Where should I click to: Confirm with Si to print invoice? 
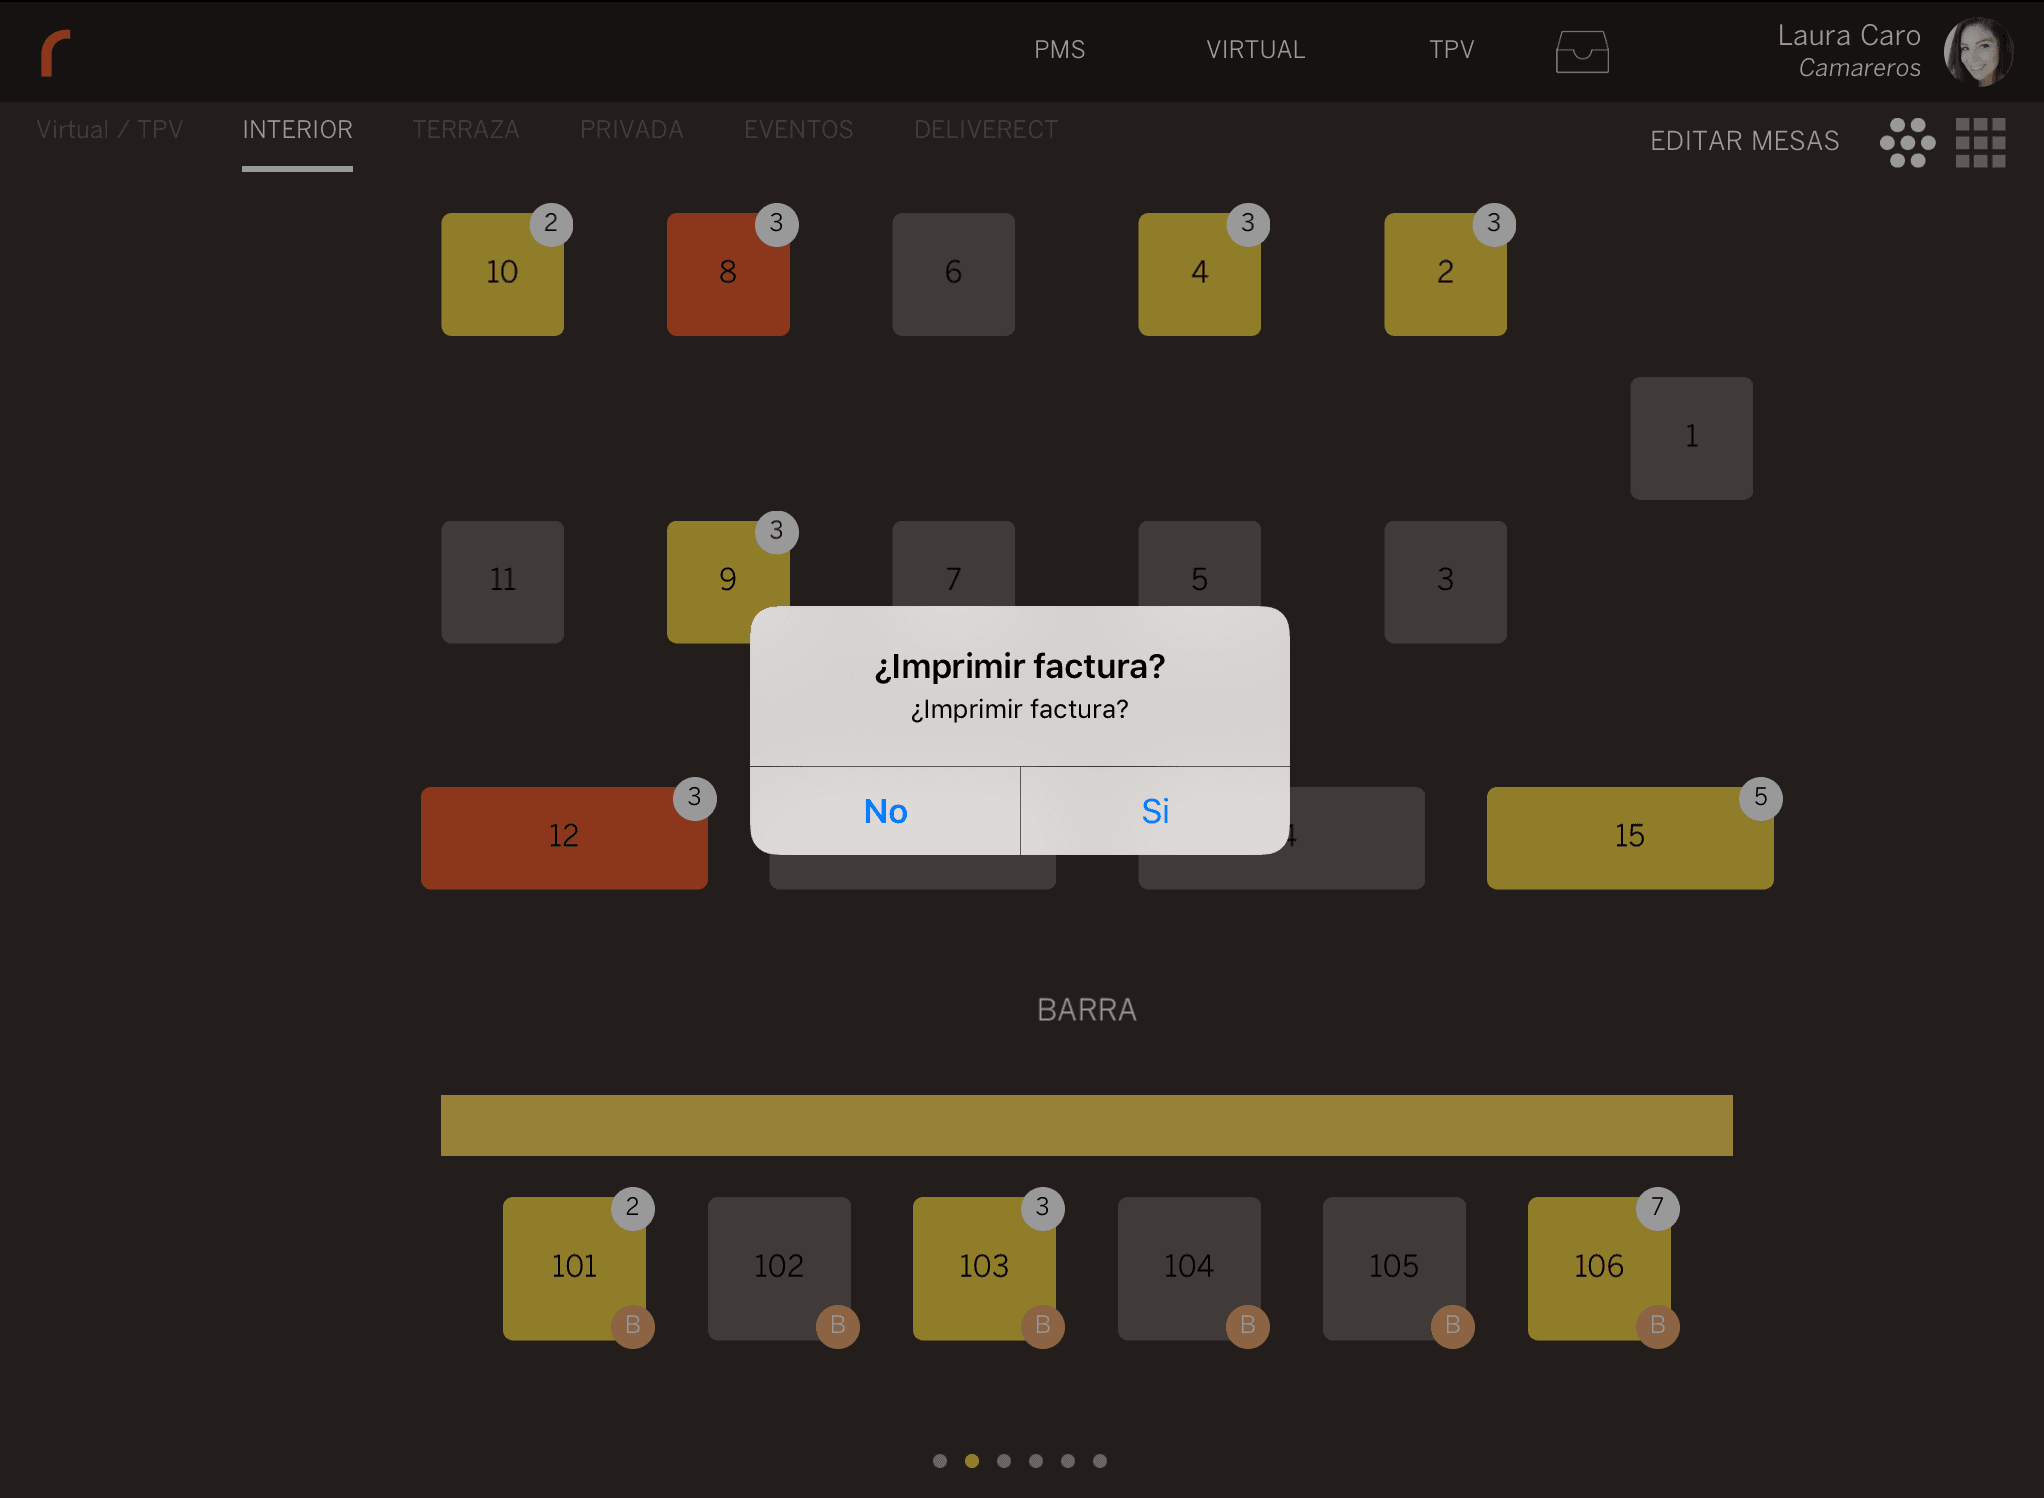tap(1155, 811)
